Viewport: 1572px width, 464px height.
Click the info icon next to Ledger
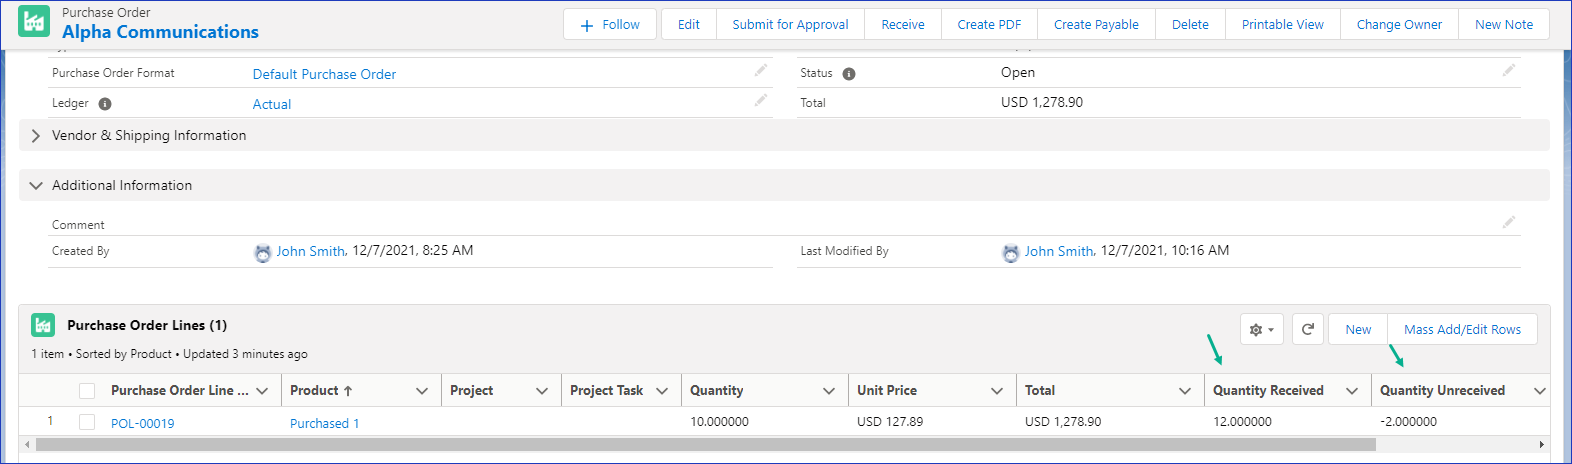tap(105, 104)
